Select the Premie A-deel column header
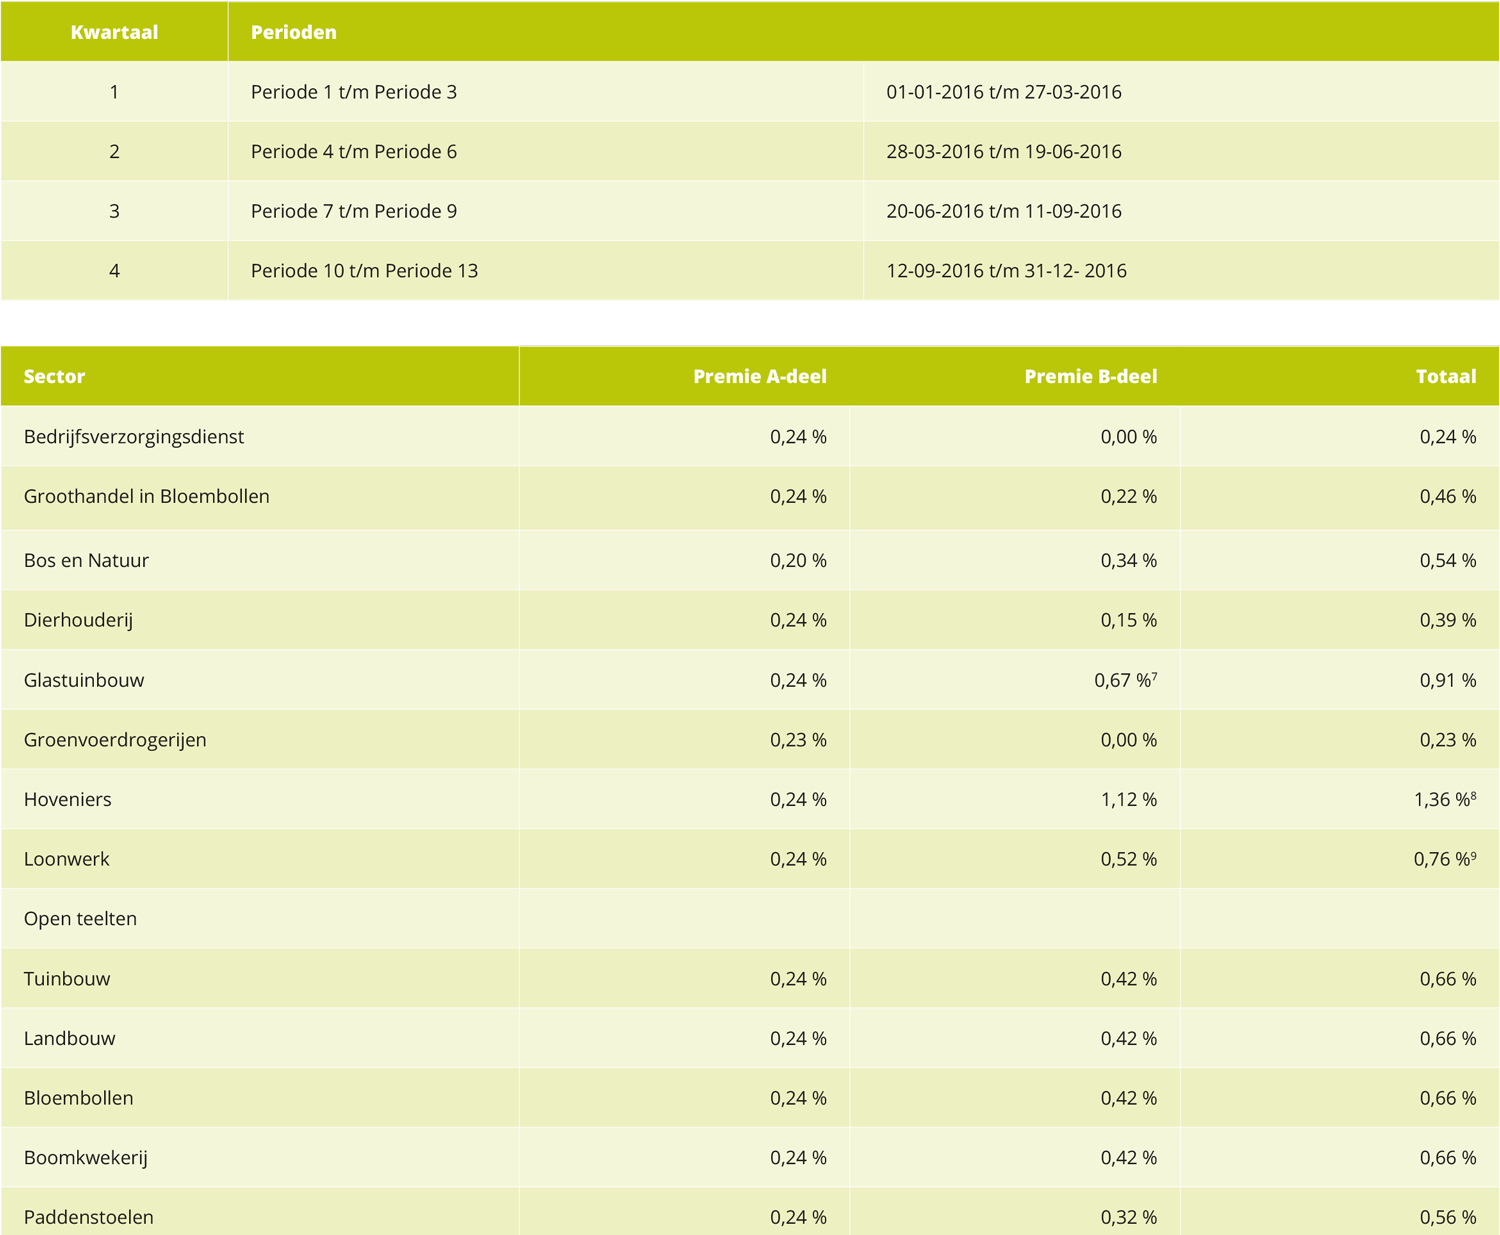Viewport: 1500px width, 1235px height. click(759, 377)
